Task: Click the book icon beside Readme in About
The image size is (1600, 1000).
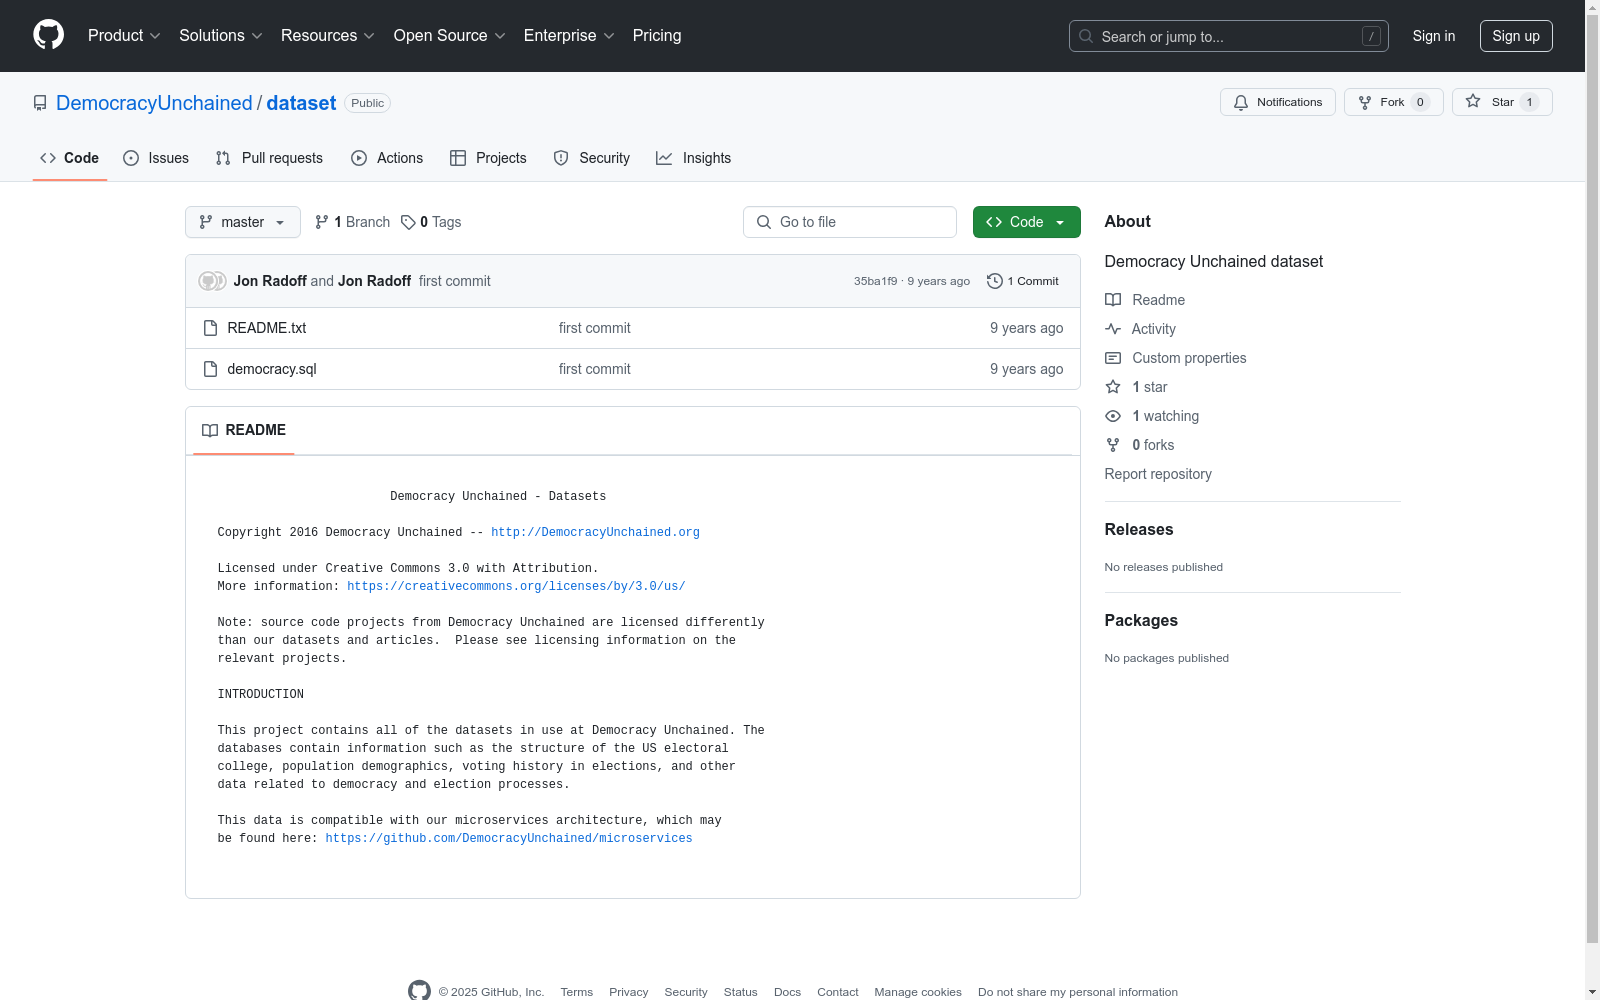Action: click(1113, 300)
